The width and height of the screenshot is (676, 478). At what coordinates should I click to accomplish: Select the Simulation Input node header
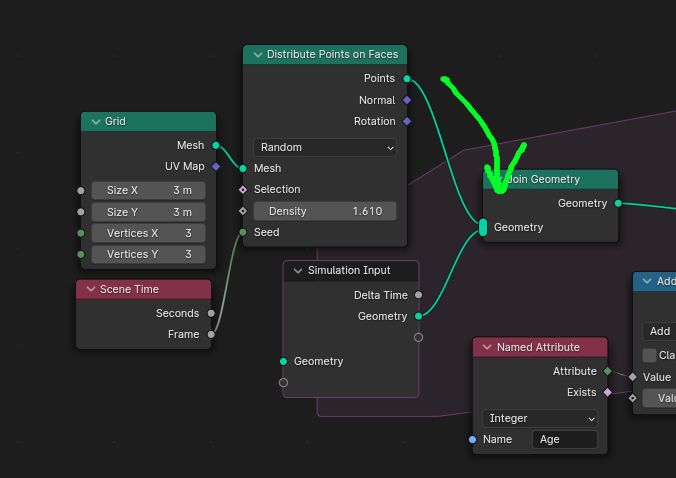tap(351, 271)
